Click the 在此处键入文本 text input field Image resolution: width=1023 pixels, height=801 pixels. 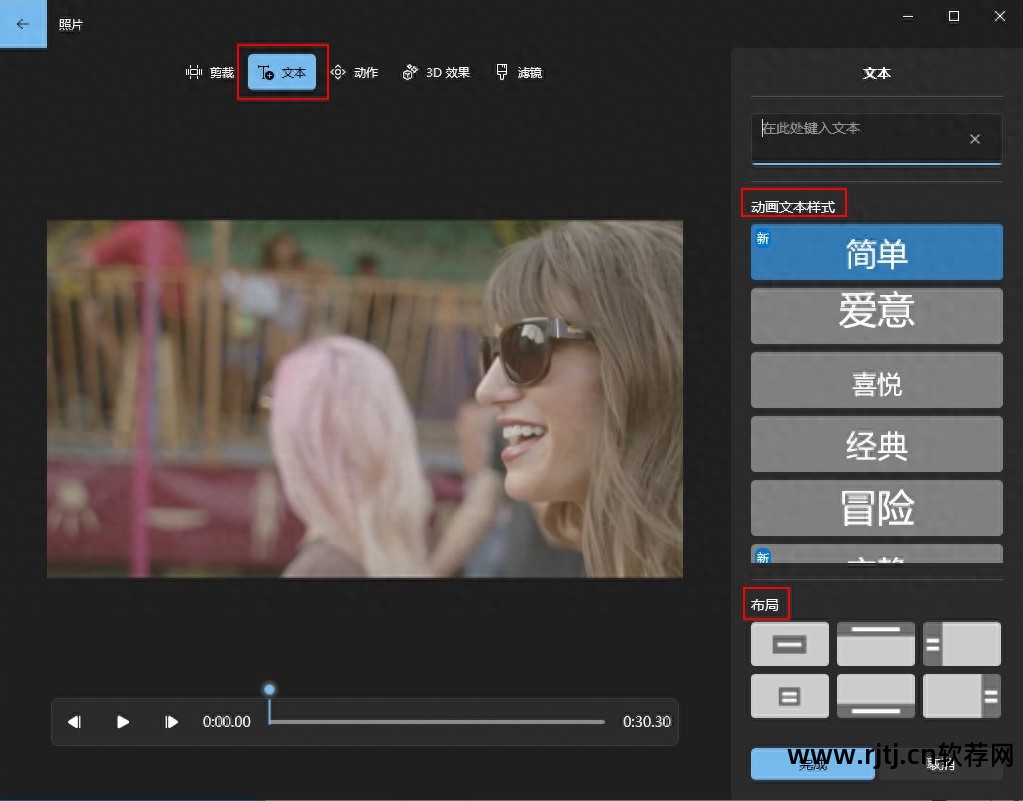(x=855, y=139)
